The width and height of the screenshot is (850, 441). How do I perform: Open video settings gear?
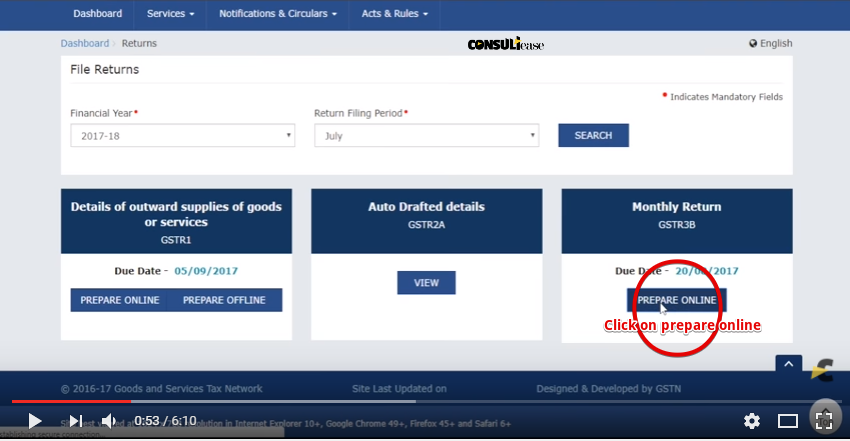click(x=752, y=421)
